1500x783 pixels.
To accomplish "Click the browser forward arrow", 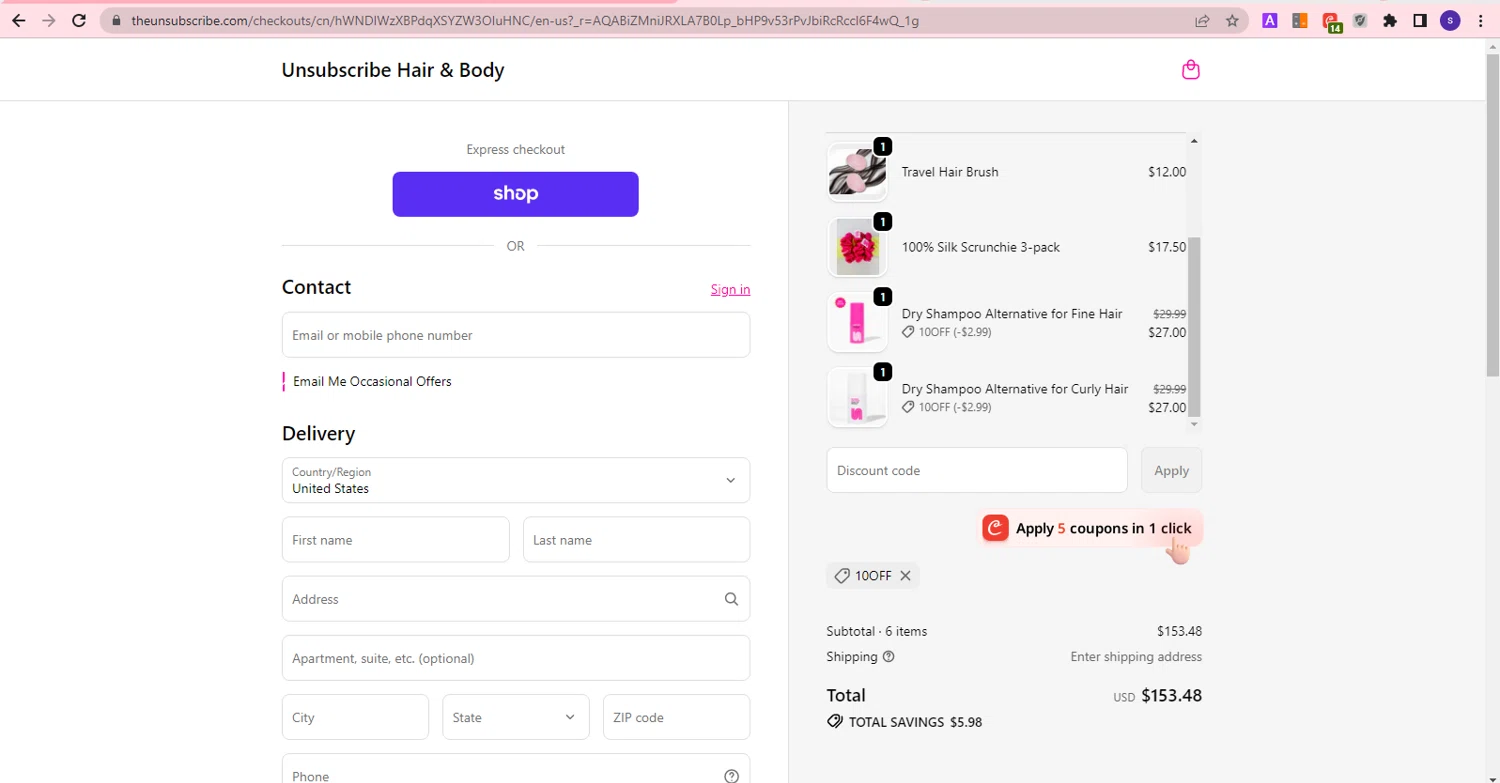I will coord(48,20).
